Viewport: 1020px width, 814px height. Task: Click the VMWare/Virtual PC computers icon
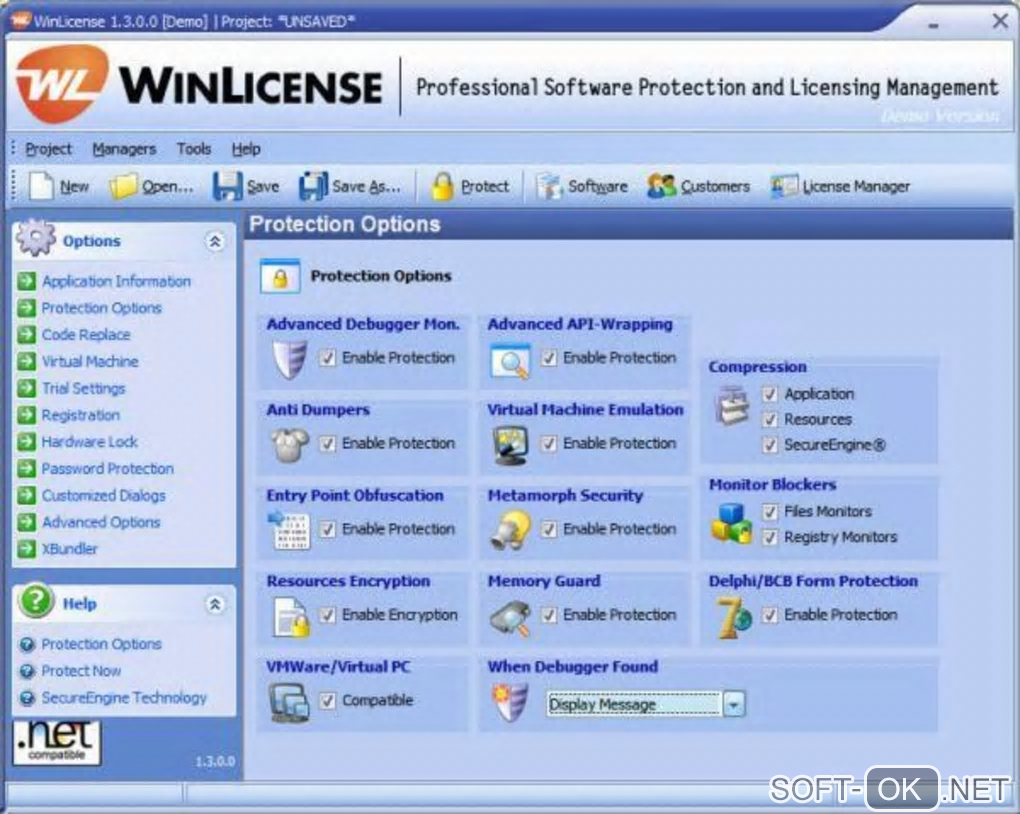(x=289, y=703)
